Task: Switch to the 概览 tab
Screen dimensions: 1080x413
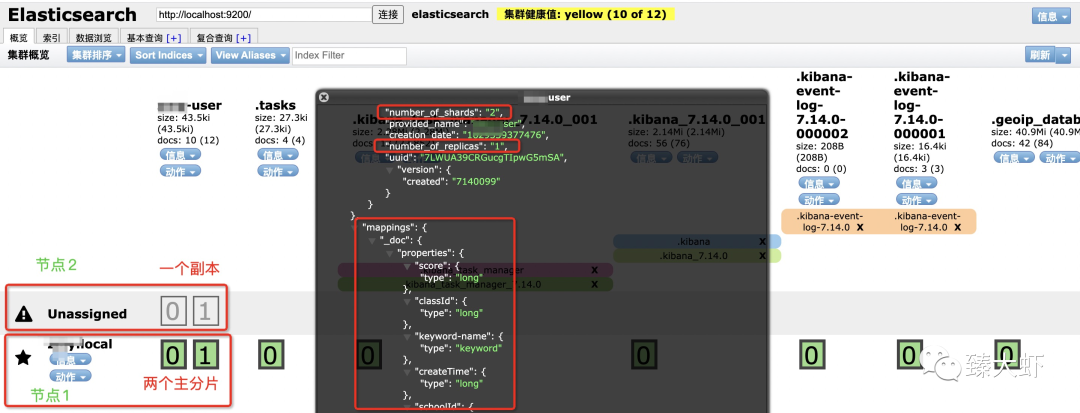Action: tap(17, 37)
